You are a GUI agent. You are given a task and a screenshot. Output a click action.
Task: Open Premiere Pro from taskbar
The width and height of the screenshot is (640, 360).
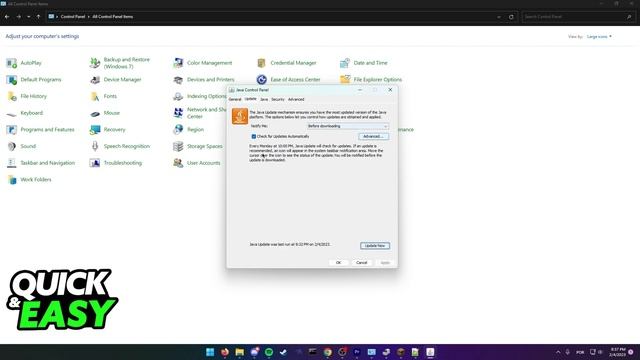coord(357,352)
